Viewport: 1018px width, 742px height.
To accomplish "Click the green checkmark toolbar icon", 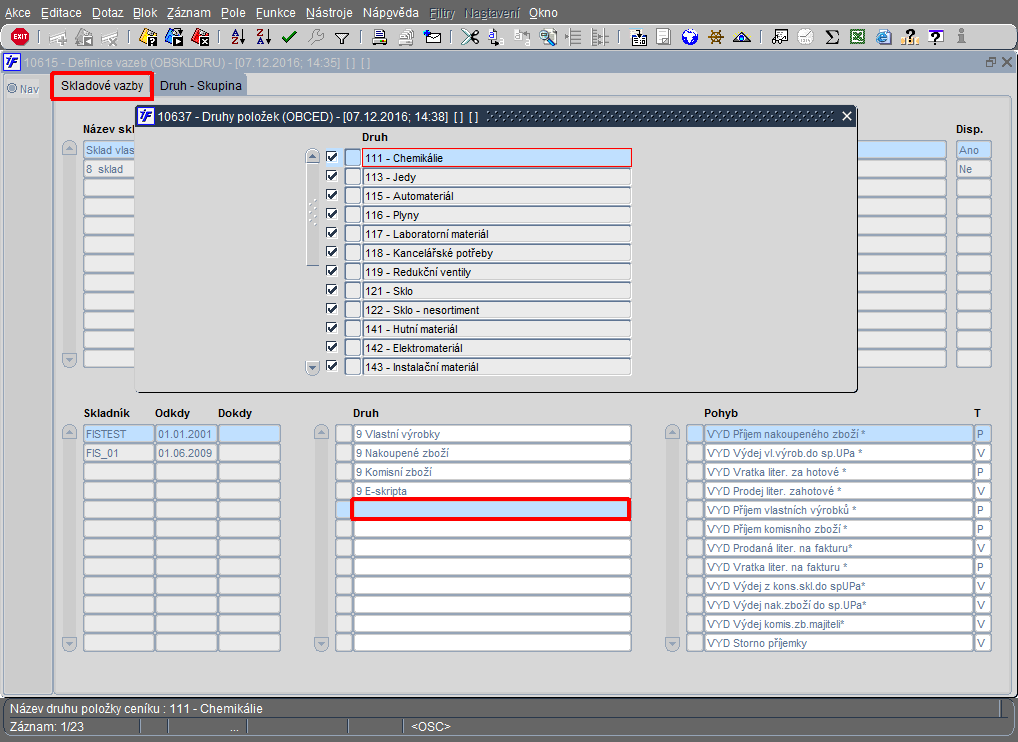I will (290, 37).
